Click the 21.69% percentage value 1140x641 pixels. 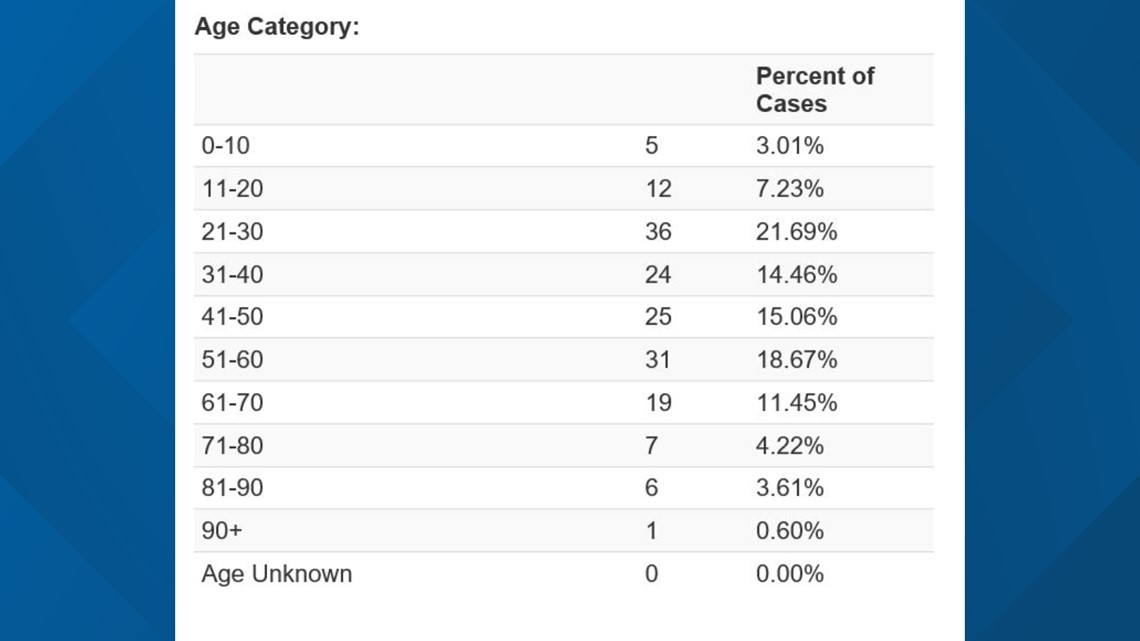point(796,231)
